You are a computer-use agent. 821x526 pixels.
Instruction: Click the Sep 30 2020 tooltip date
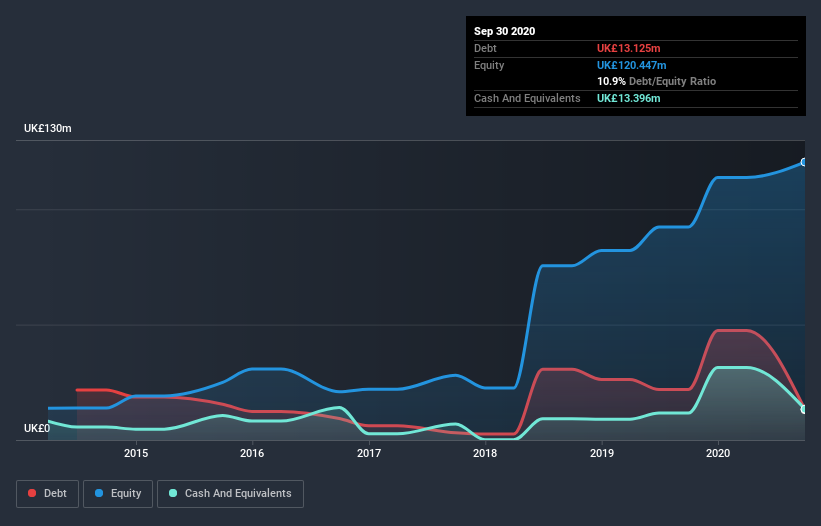504,31
